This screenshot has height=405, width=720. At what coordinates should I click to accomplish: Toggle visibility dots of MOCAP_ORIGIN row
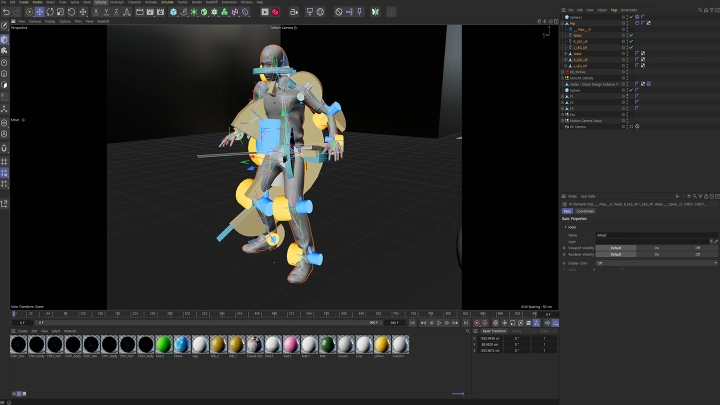(x=627, y=78)
